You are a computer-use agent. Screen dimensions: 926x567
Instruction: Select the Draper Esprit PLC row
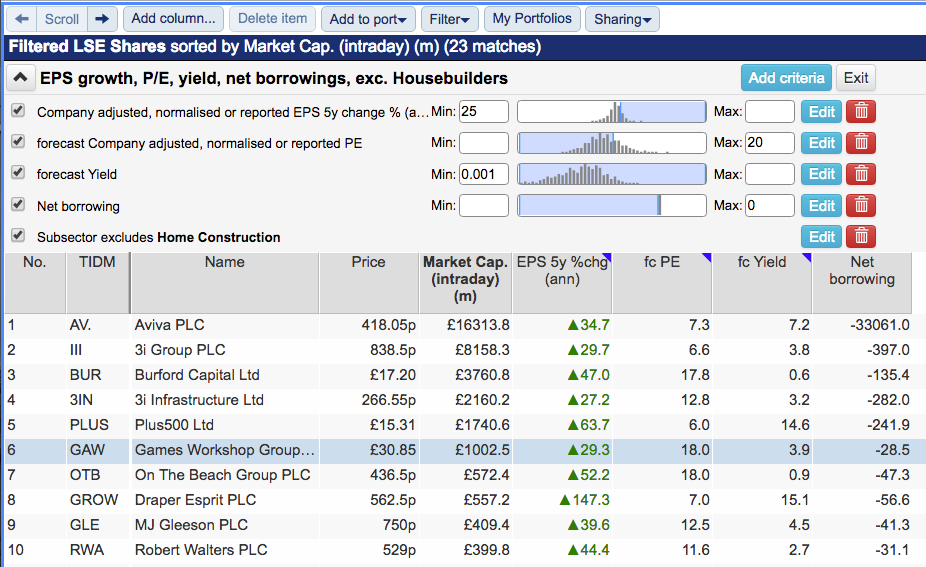pyautogui.click(x=465, y=500)
